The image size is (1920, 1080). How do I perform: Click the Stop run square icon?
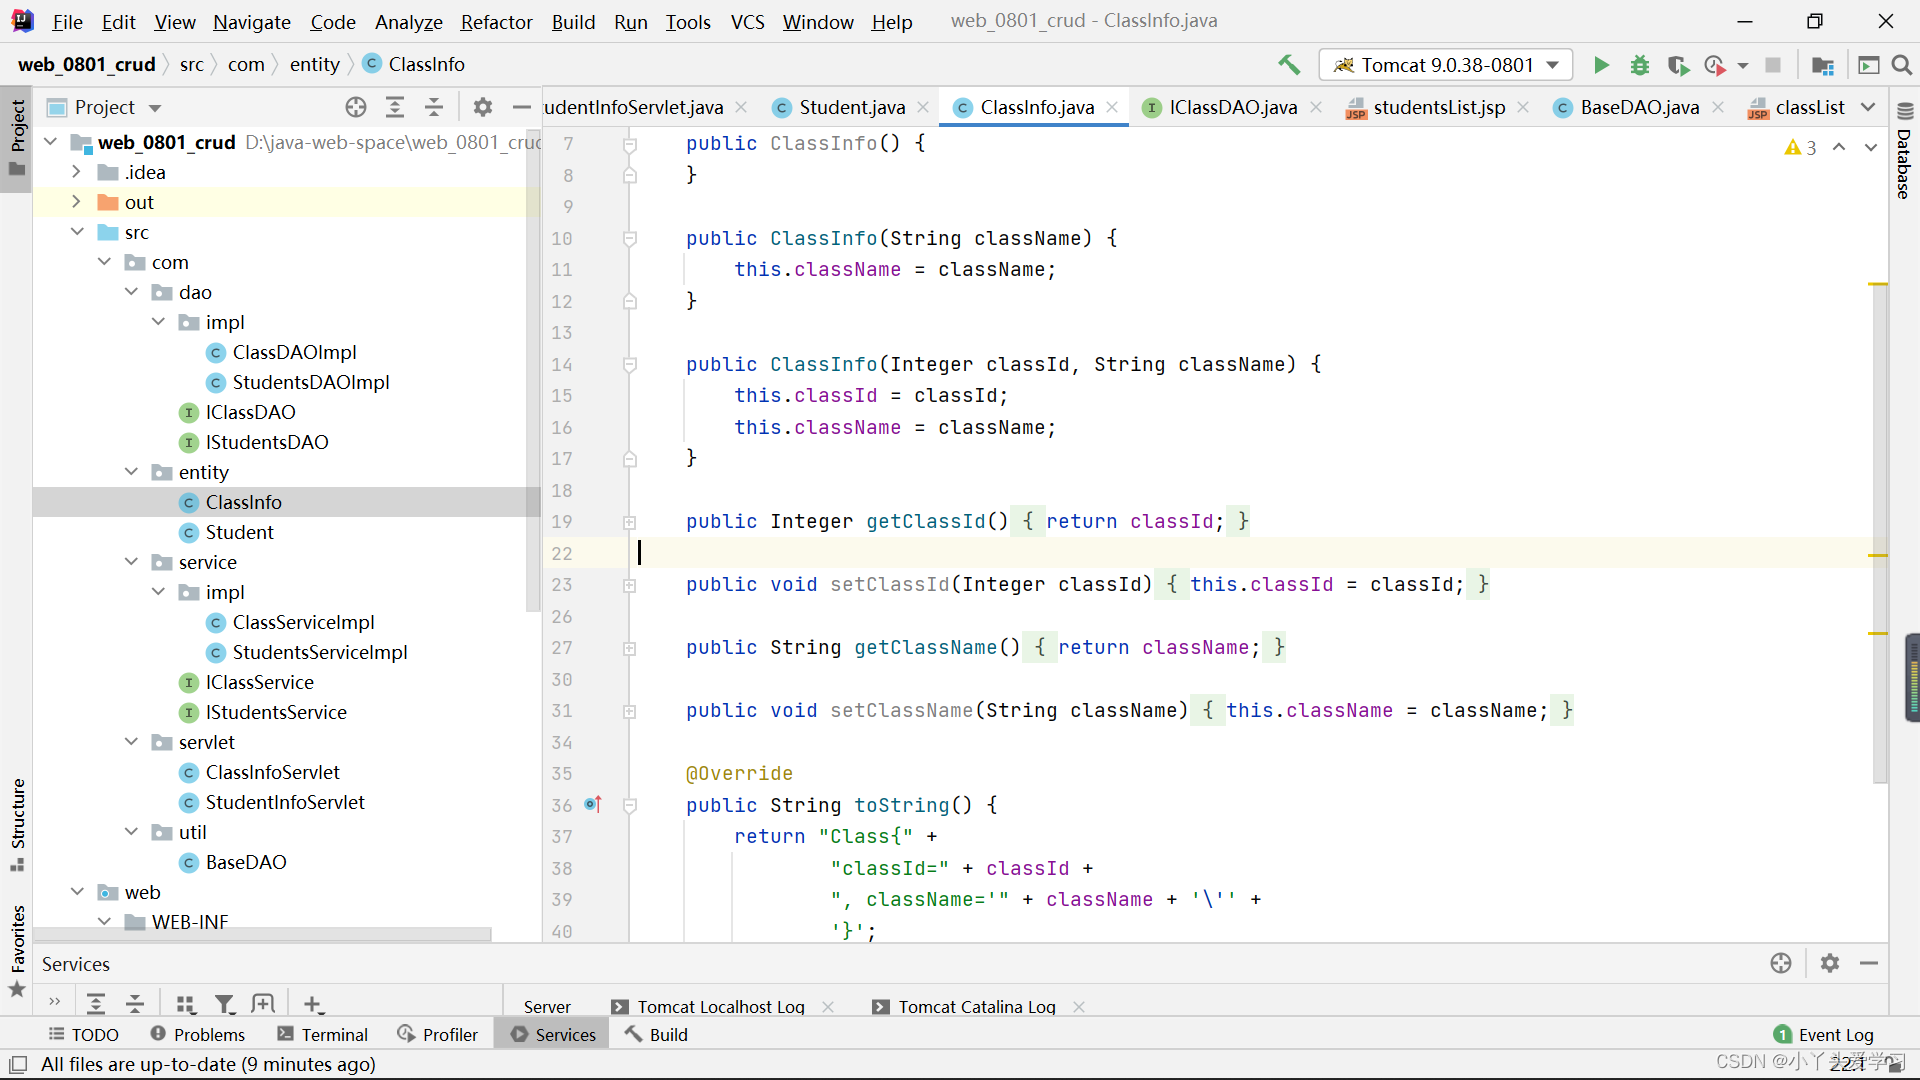click(1773, 65)
